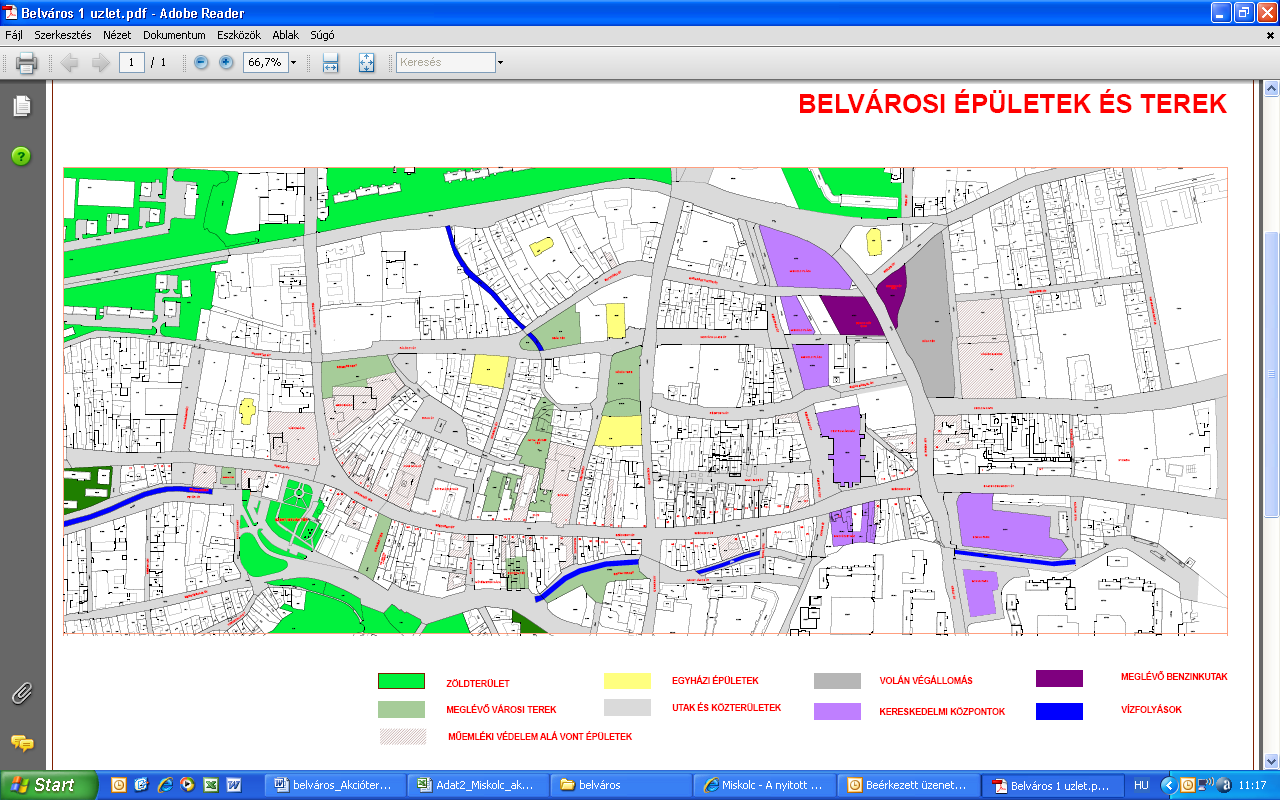Viewport: 1280px width, 800px height.
Task: Select the Fit Page icon
Action: pos(366,63)
